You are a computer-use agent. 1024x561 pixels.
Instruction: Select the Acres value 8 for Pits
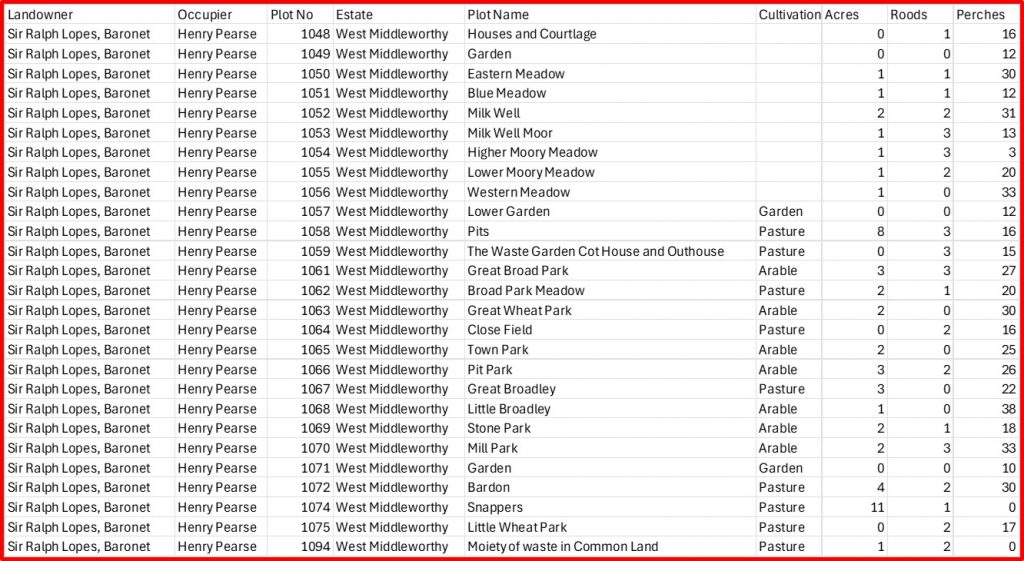(x=854, y=231)
